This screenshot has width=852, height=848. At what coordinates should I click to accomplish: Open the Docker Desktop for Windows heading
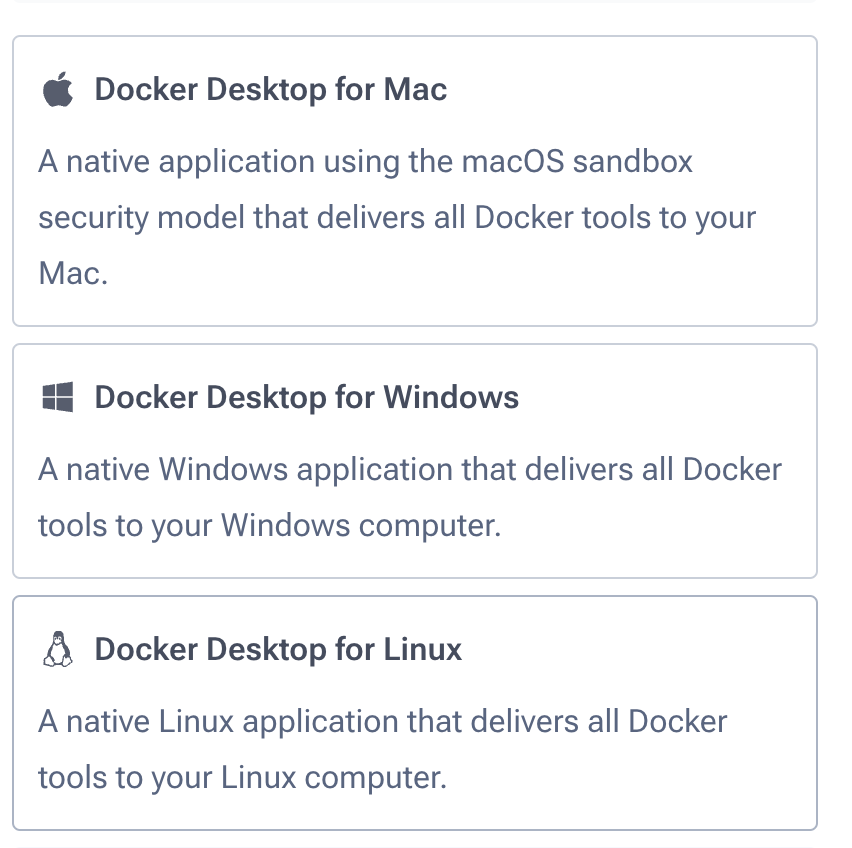pyautogui.click(x=306, y=398)
